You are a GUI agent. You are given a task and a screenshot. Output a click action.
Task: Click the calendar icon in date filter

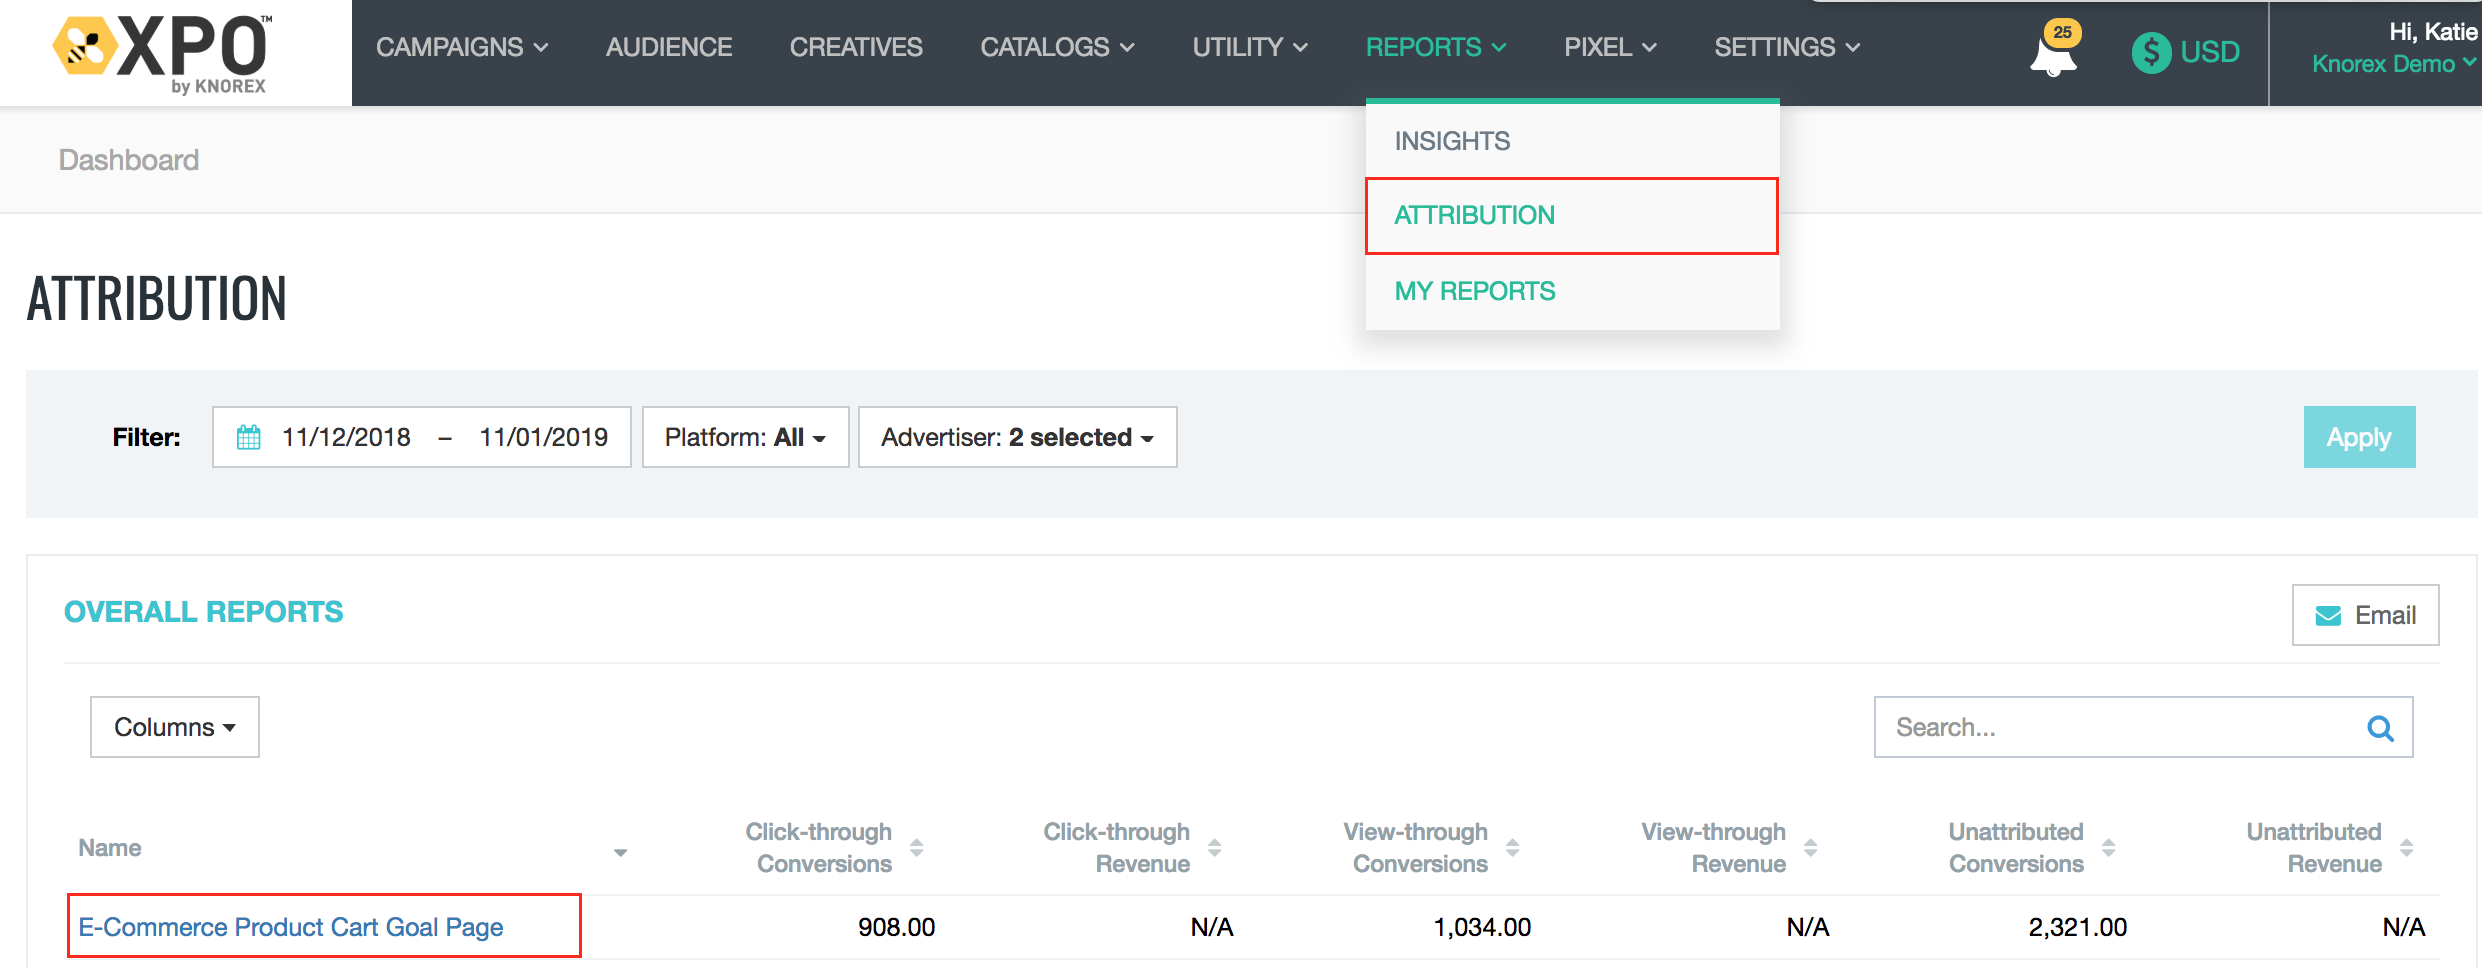(x=249, y=437)
